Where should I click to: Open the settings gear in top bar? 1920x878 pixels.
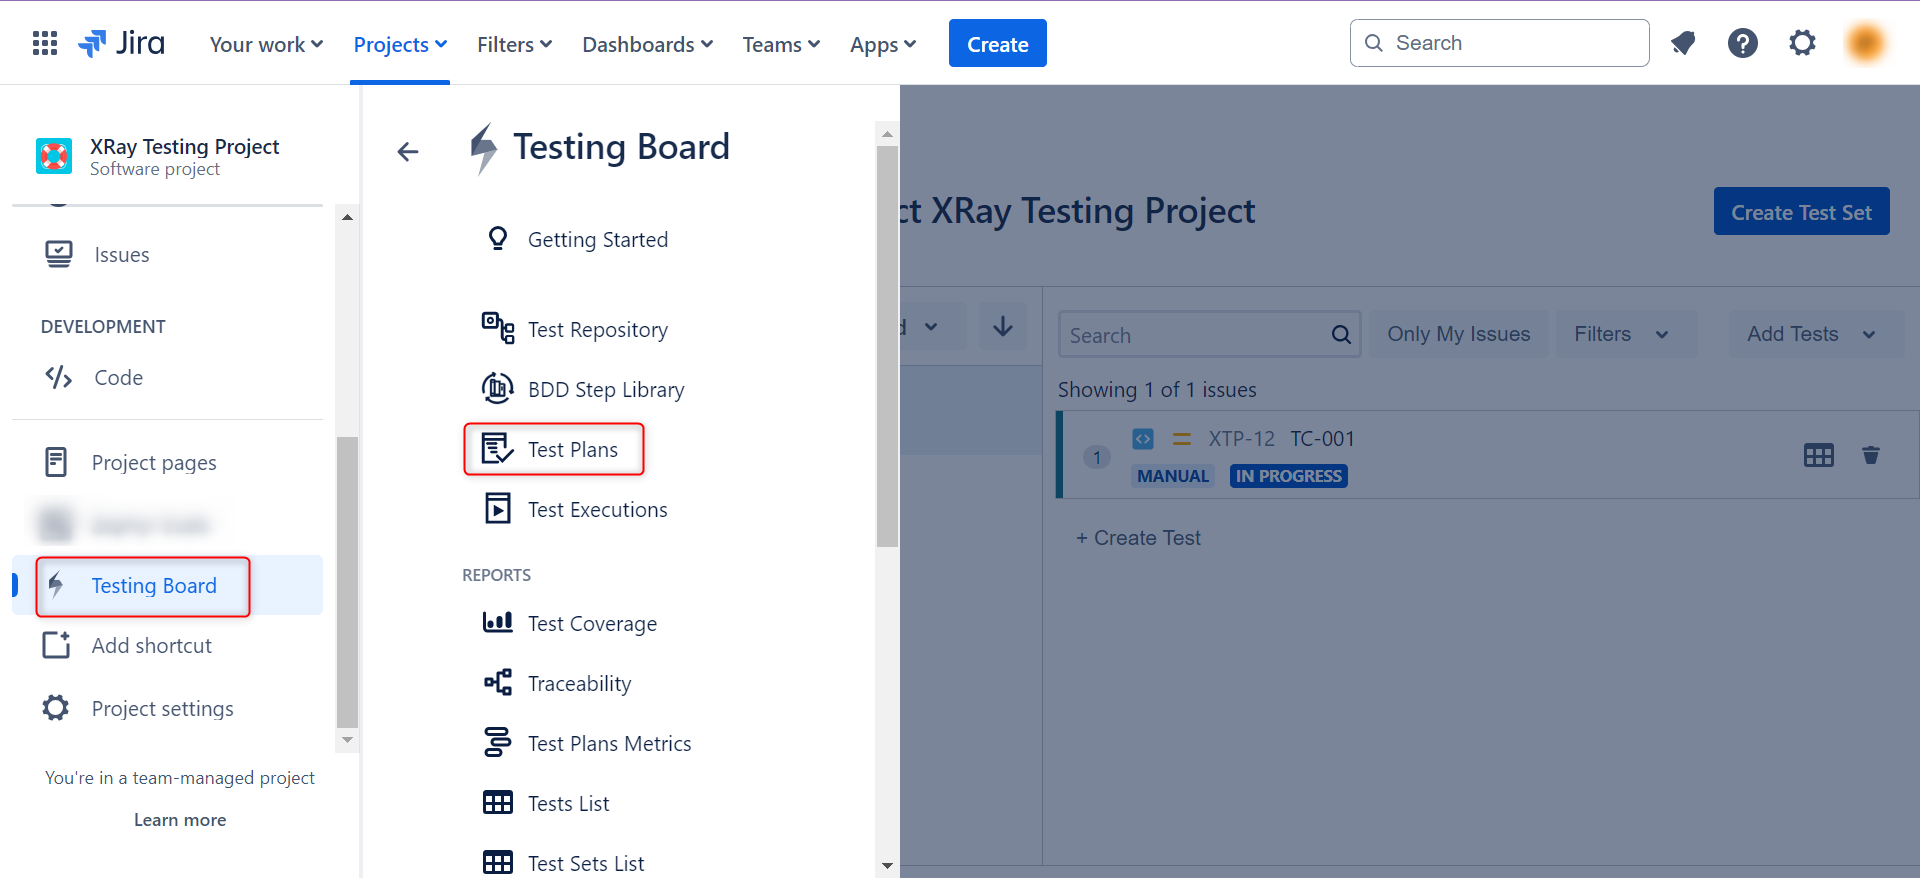click(1802, 43)
